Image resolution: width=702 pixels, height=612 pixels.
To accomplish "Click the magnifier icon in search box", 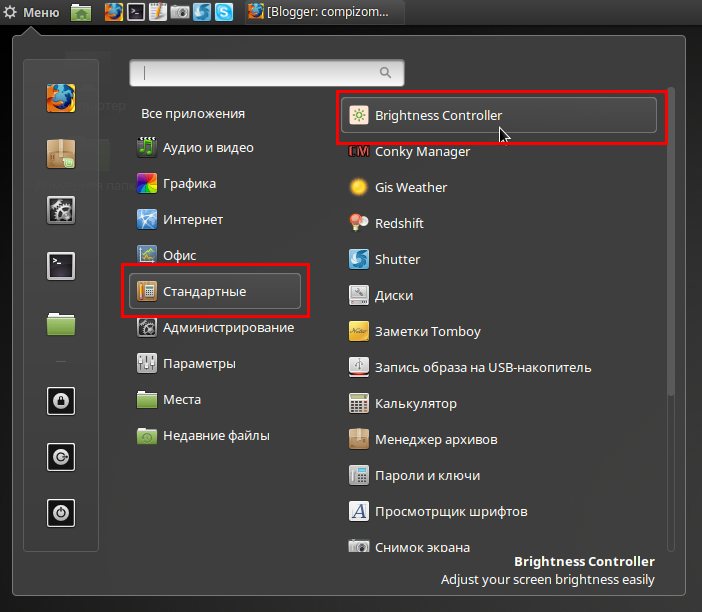I will point(385,73).
